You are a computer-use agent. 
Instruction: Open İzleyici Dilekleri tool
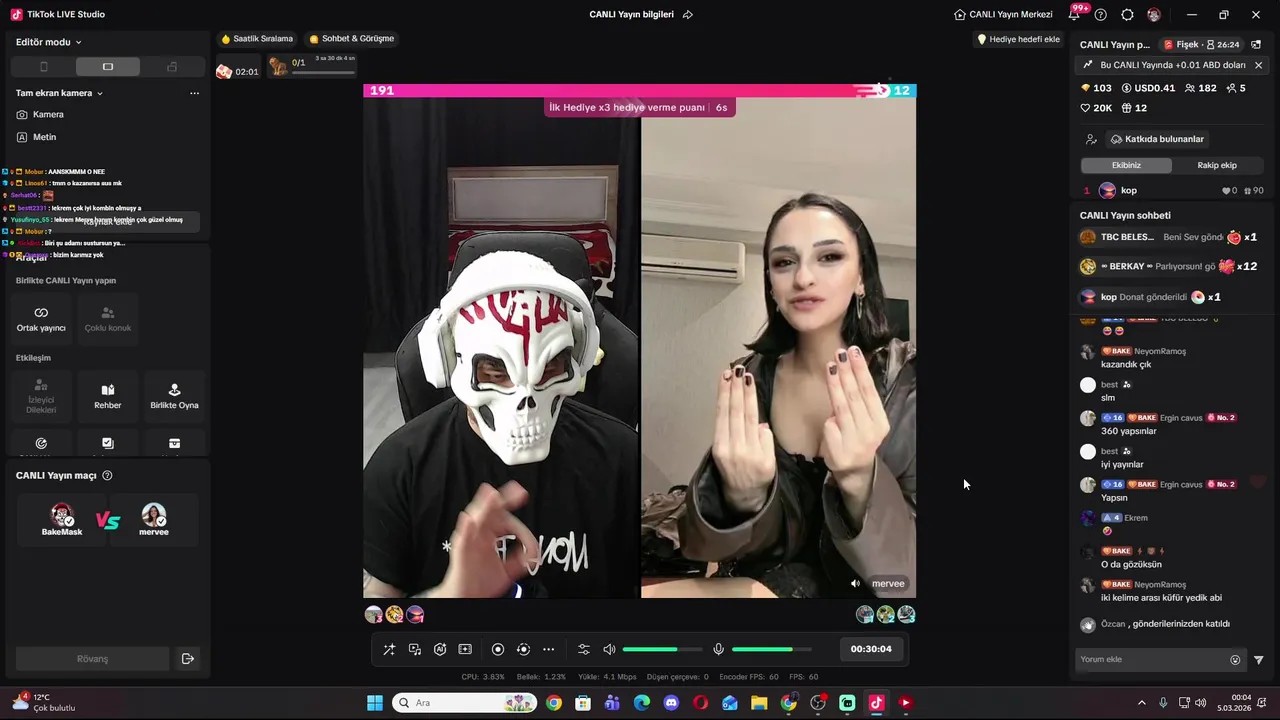click(x=41, y=396)
